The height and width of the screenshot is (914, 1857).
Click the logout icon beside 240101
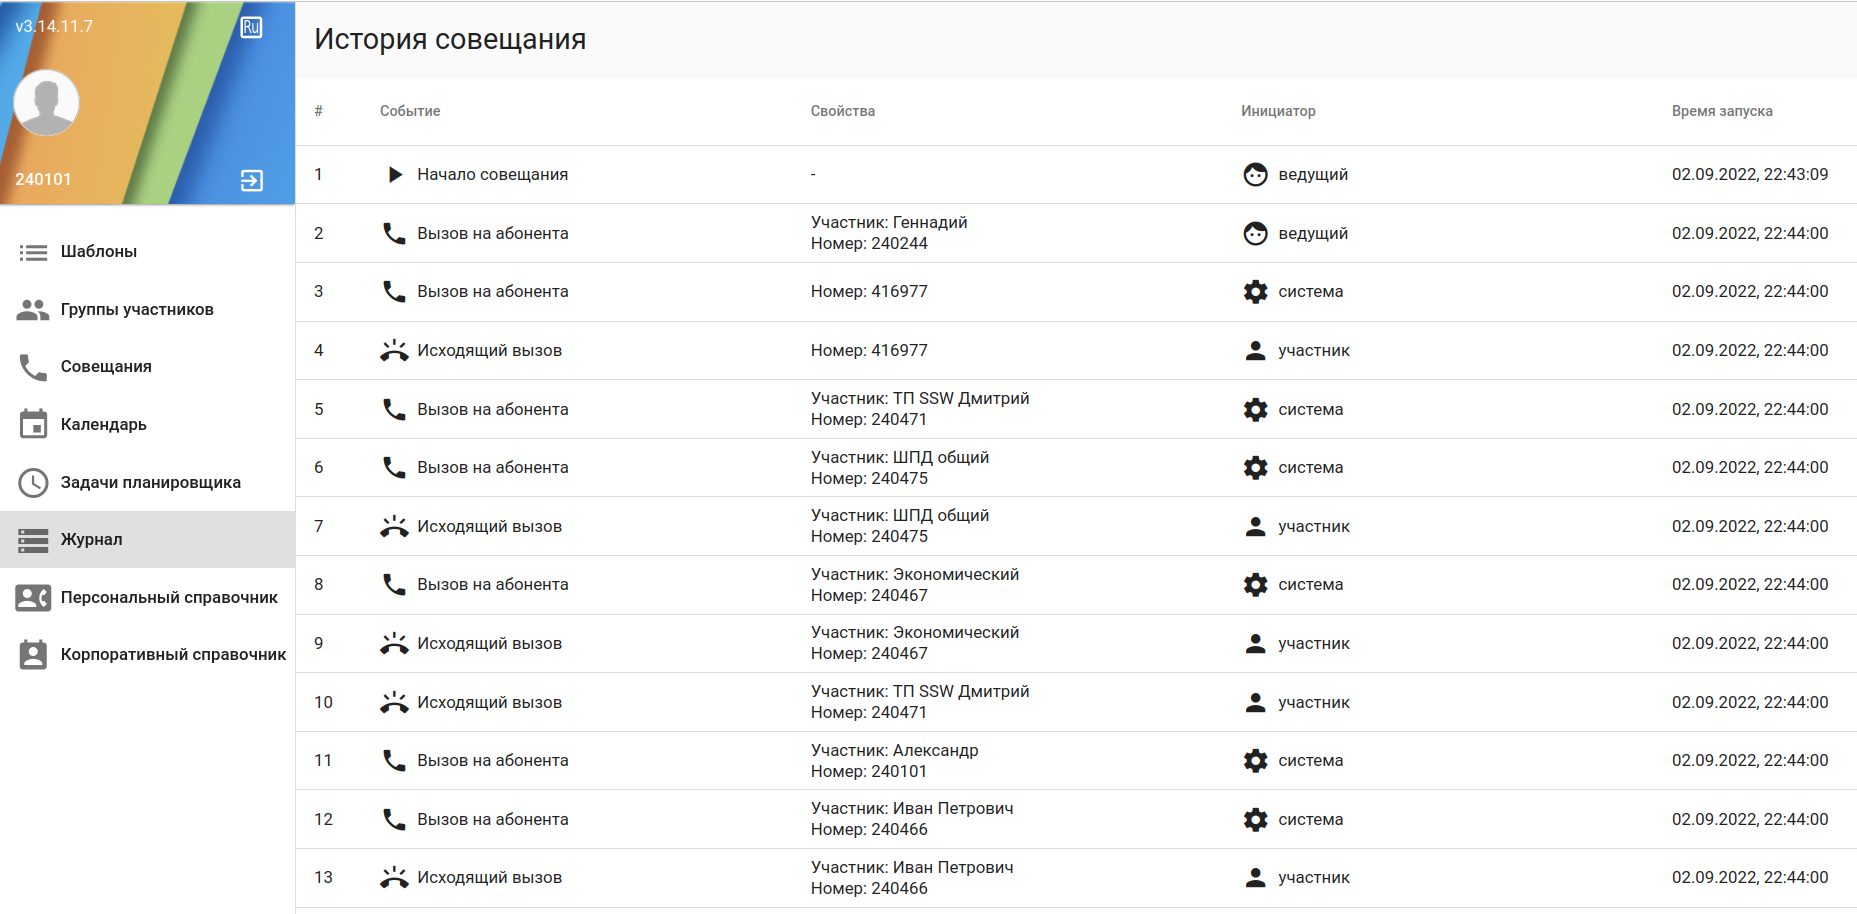pyautogui.click(x=252, y=180)
